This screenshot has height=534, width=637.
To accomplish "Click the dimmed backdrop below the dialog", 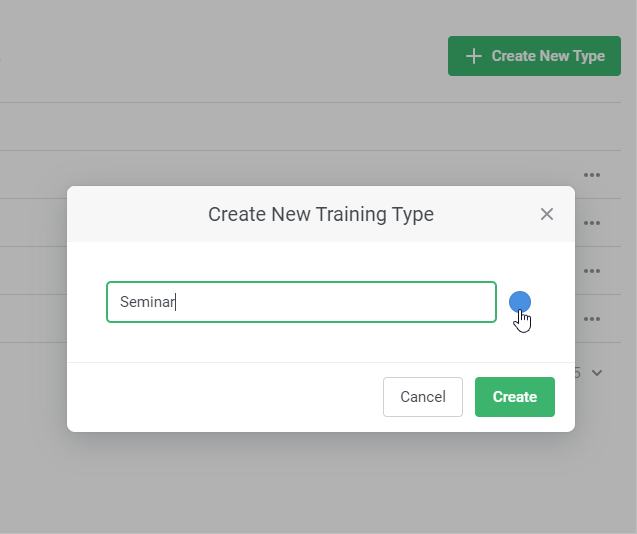I will 320,485.
